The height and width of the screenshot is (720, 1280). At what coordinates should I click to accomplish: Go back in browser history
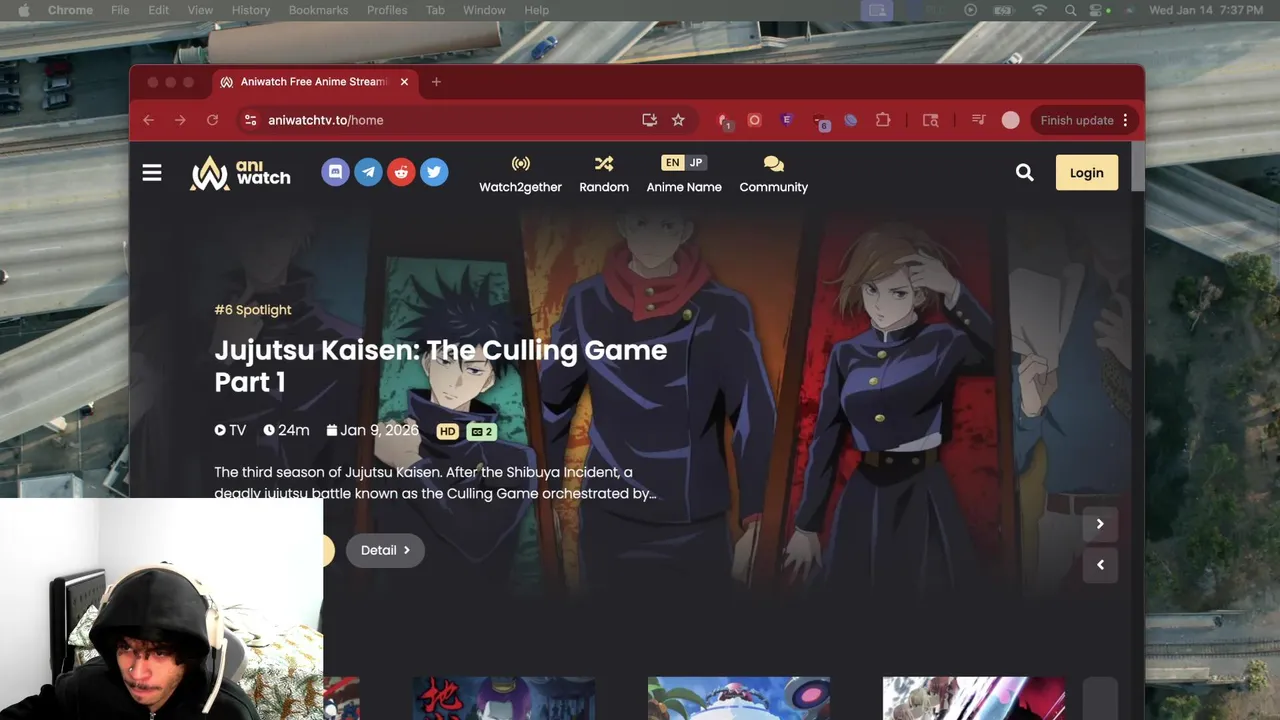[x=148, y=120]
